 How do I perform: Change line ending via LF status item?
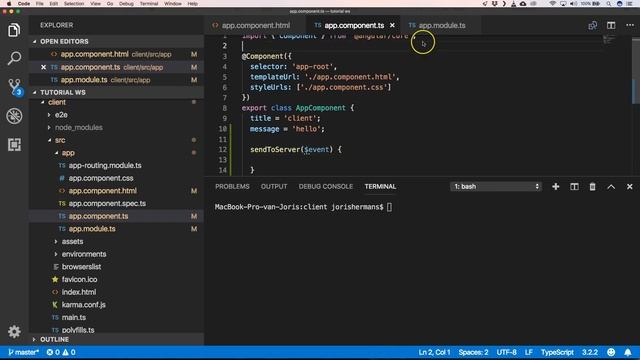point(529,352)
